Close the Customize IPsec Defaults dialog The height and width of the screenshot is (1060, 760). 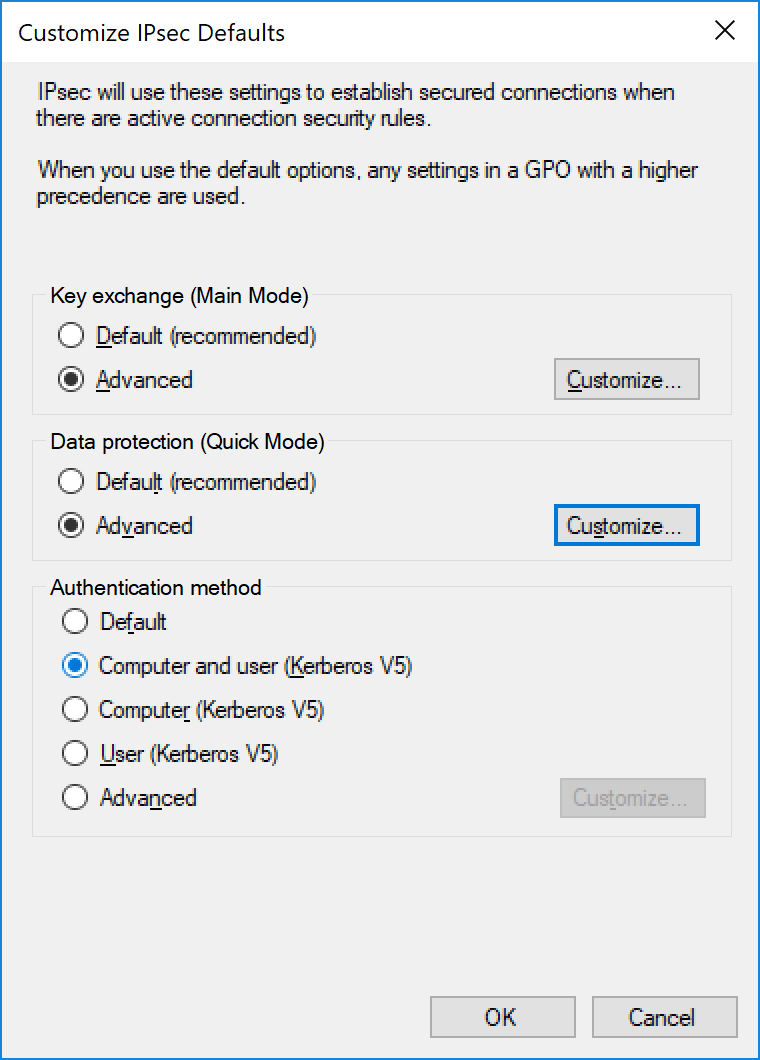(x=725, y=30)
